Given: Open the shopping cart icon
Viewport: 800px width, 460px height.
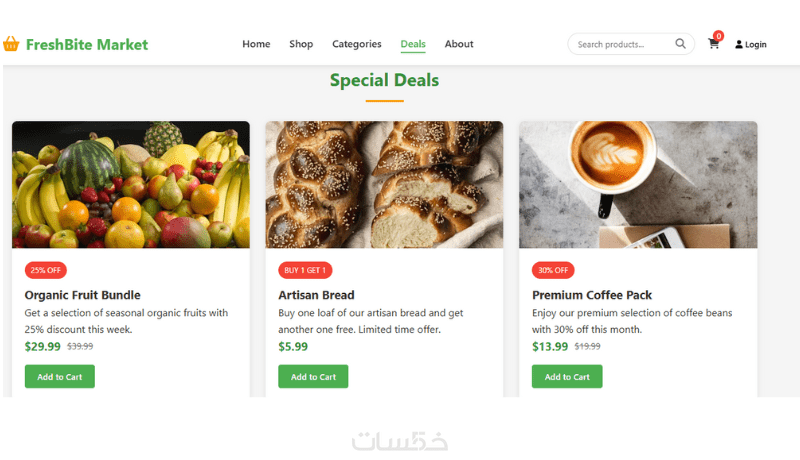Looking at the screenshot, I should [x=713, y=44].
